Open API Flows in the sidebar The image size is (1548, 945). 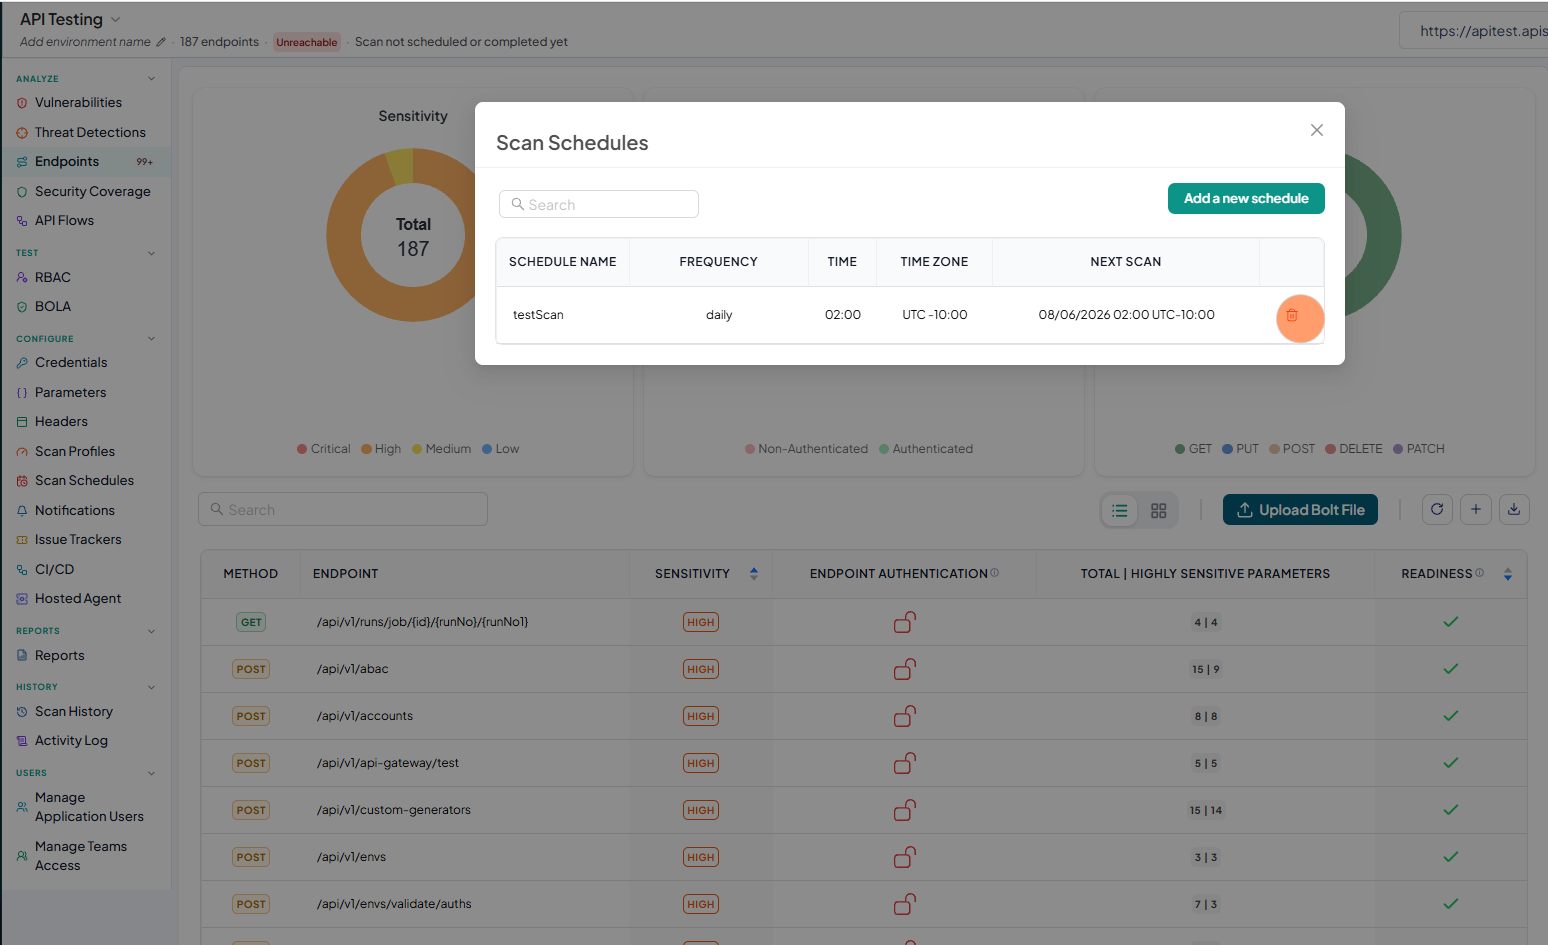point(64,220)
